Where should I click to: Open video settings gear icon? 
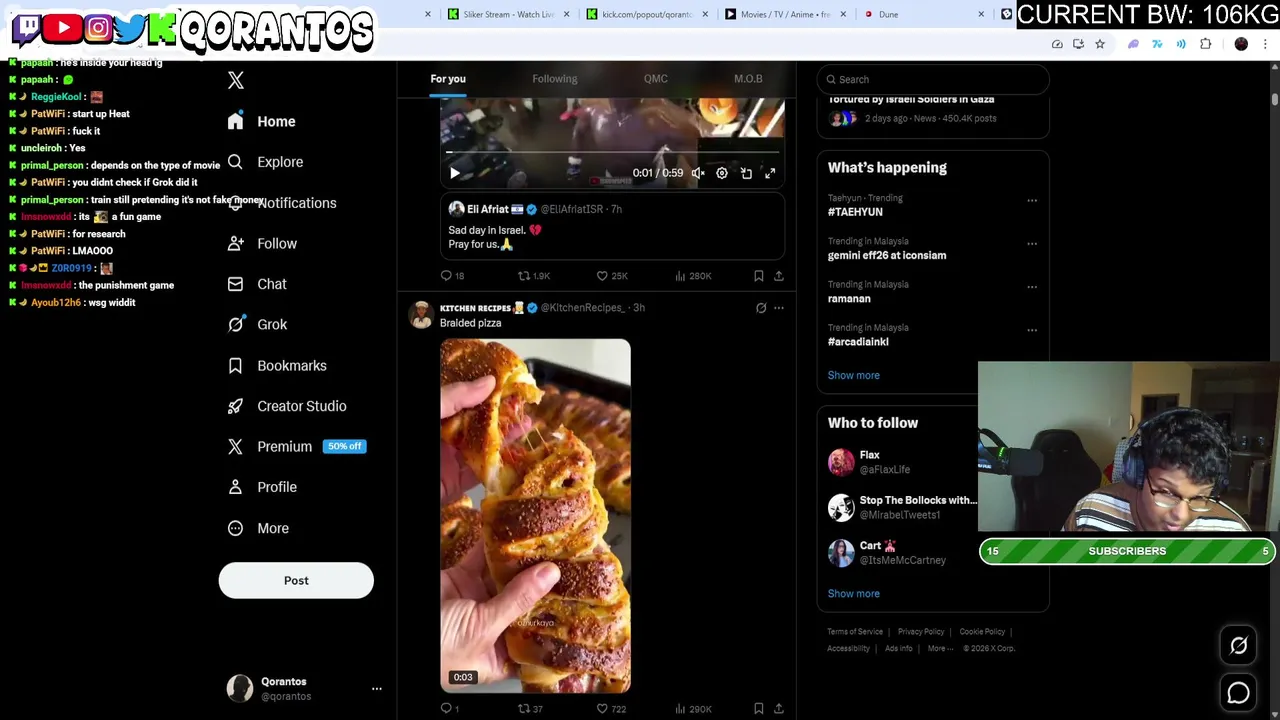722,173
